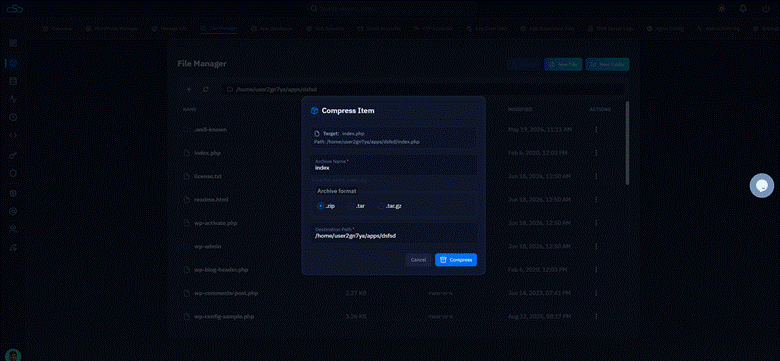Open the at-sign email sidebar icon
Screen dimensions: 780x361
click(x=13, y=211)
